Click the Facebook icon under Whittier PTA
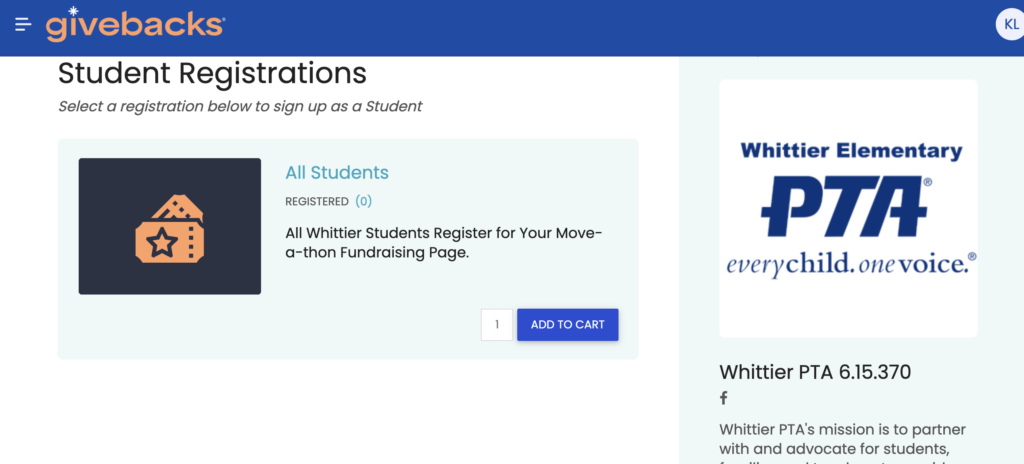The image size is (1024, 464). tap(724, 398)
